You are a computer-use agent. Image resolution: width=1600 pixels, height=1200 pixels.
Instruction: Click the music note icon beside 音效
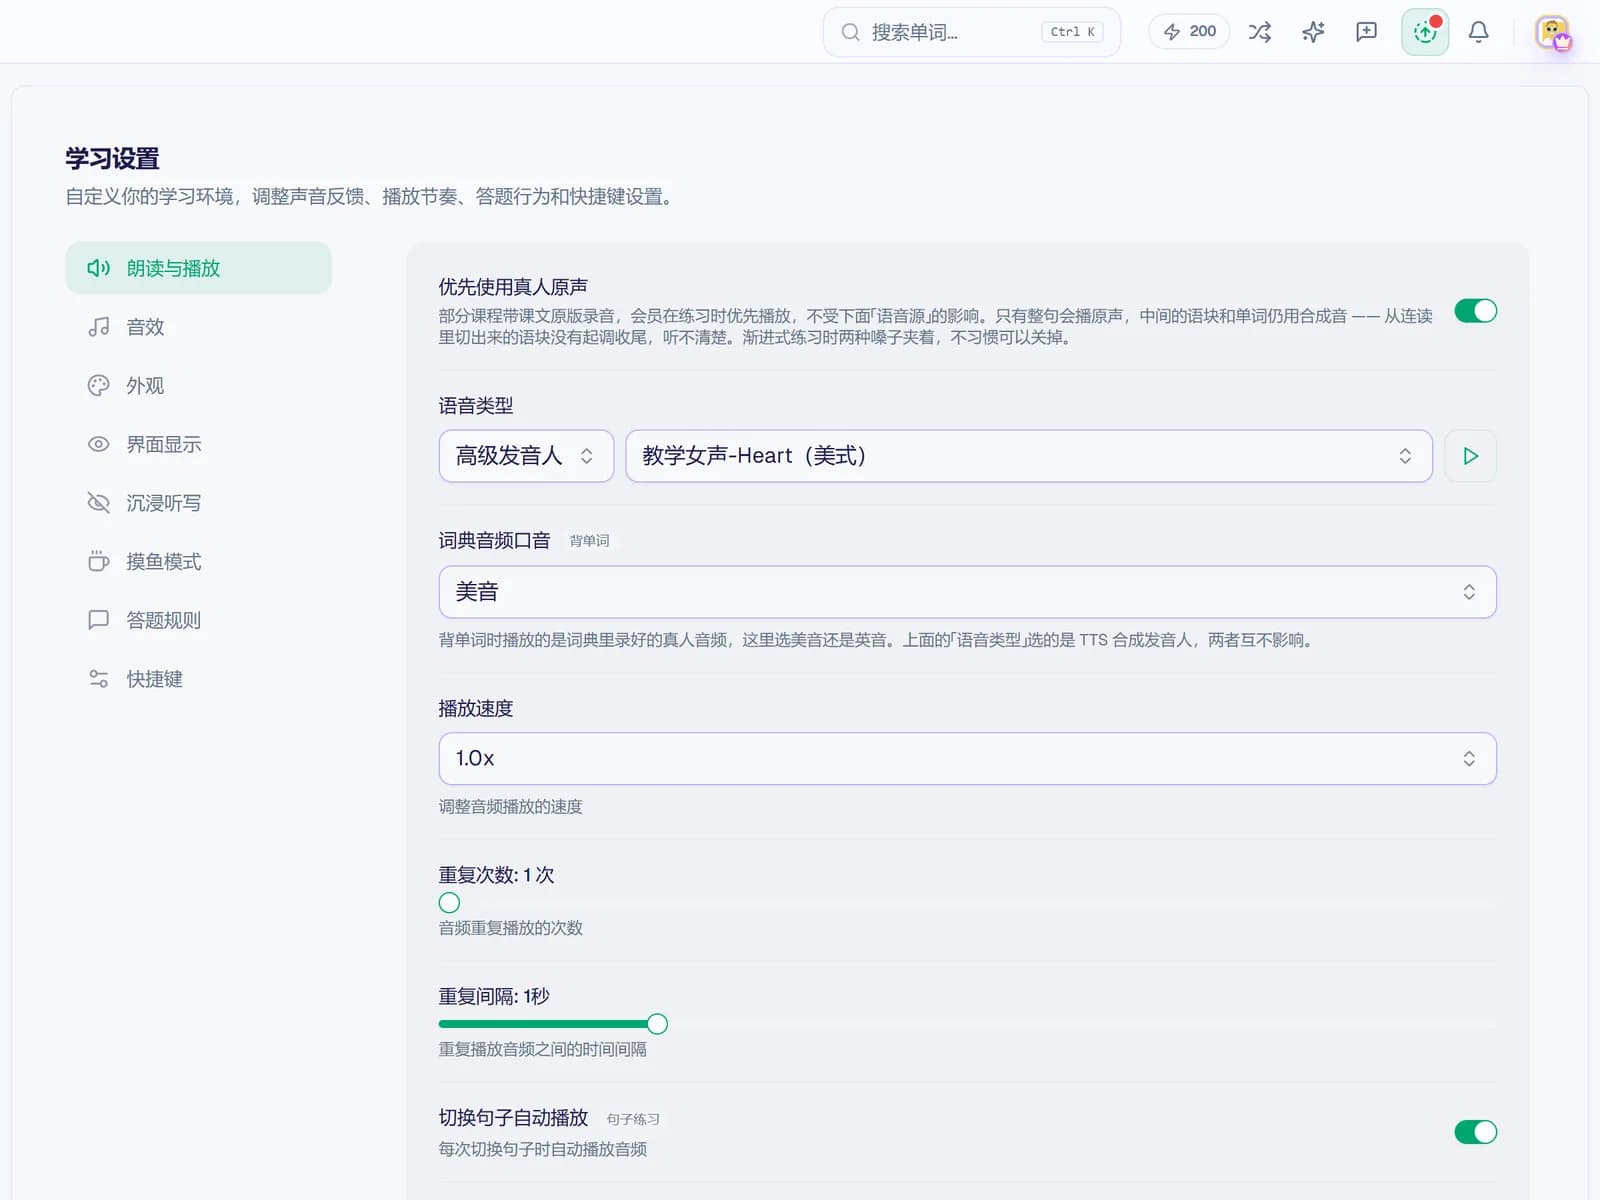point(98,327)
